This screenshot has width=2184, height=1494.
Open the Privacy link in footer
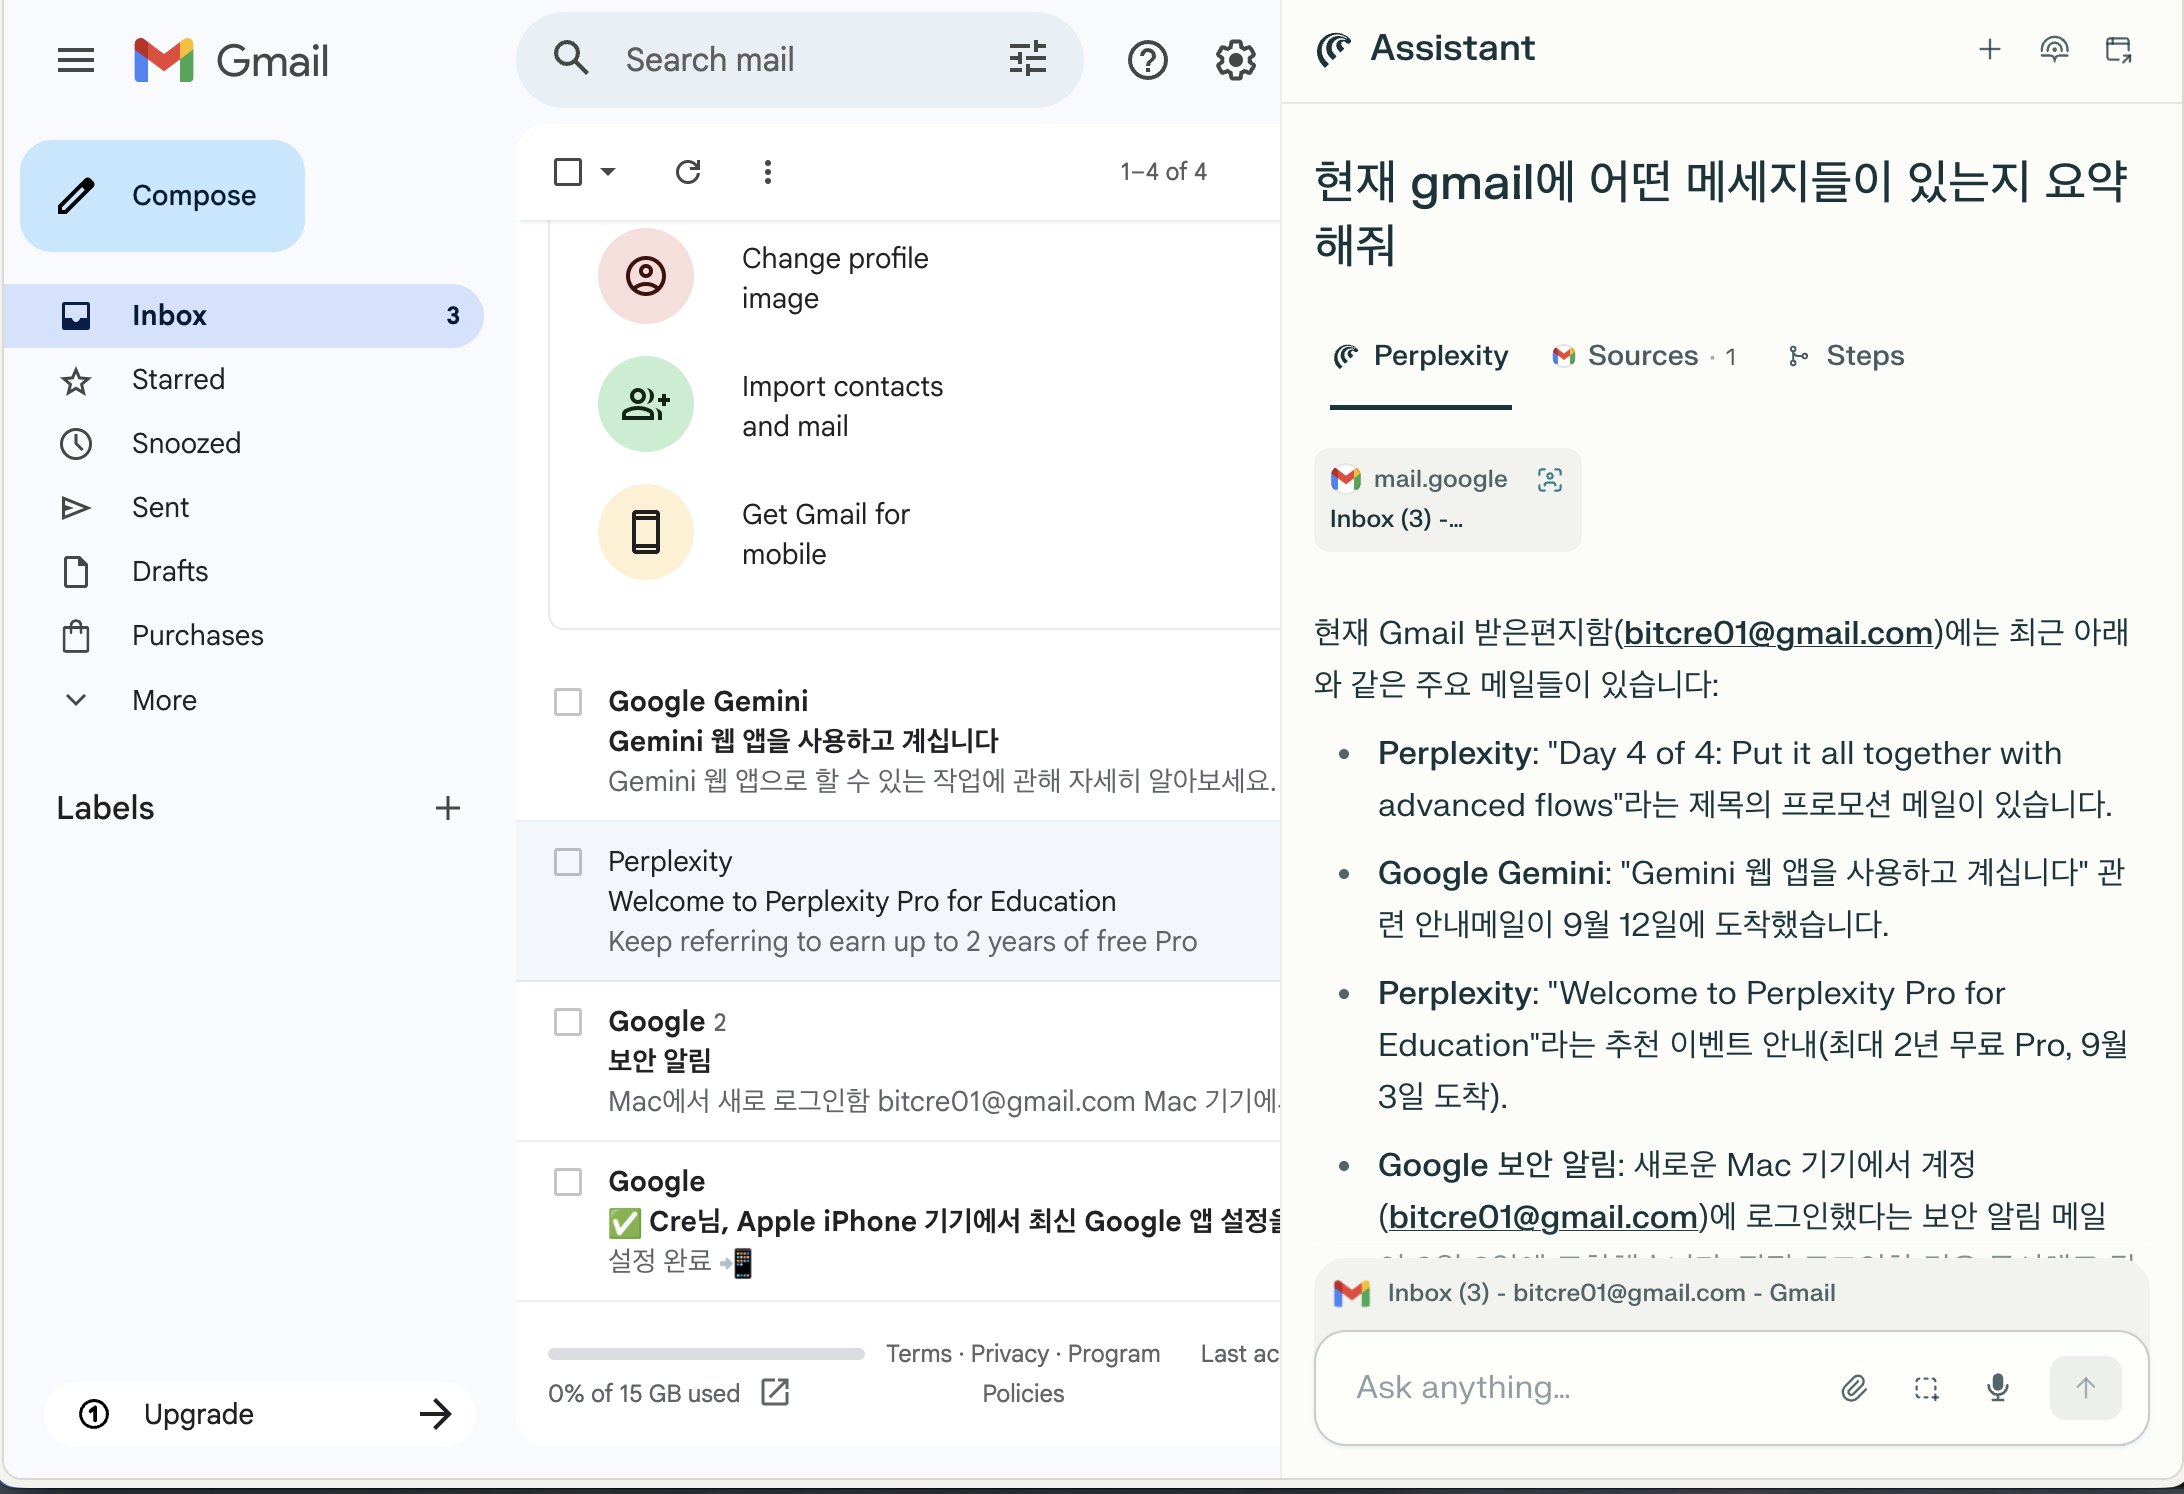[1009, 1353]
